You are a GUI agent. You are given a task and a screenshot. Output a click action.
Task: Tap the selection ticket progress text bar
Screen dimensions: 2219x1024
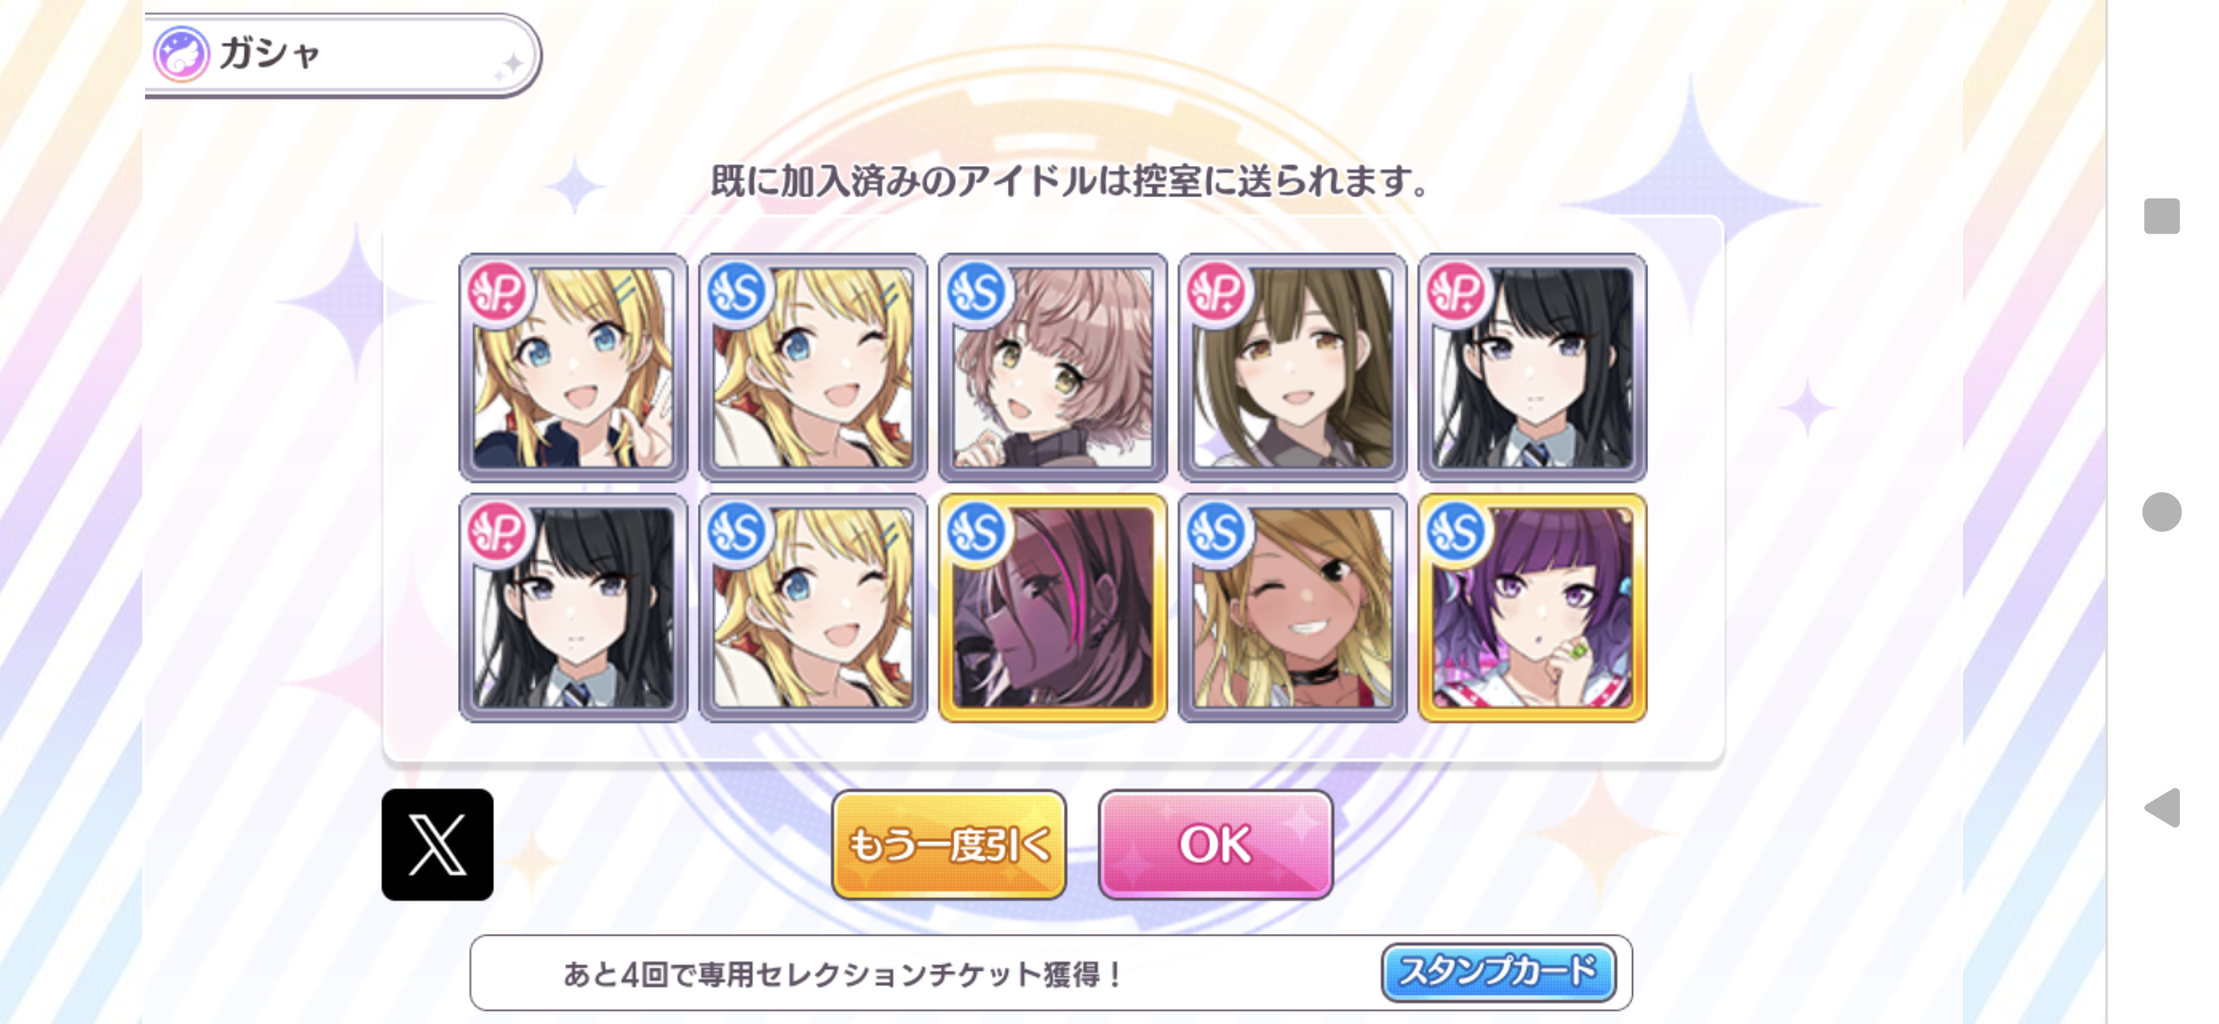[1051, 973]
